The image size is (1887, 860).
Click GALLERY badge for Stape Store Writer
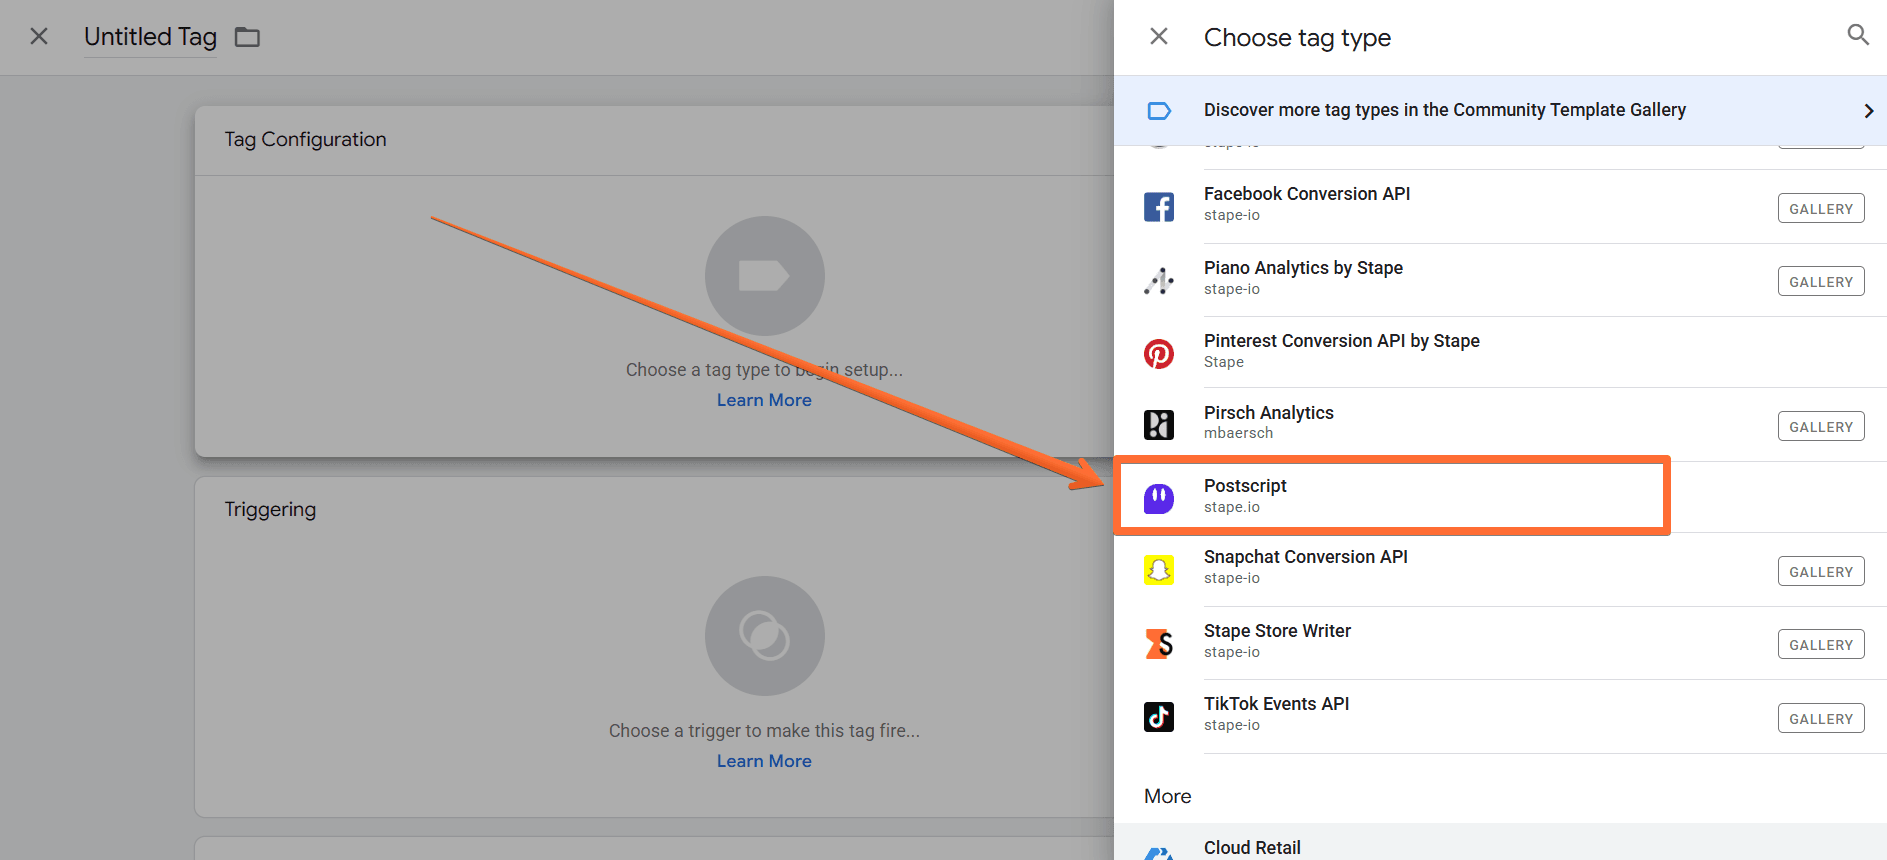[x=1821, y=644]
